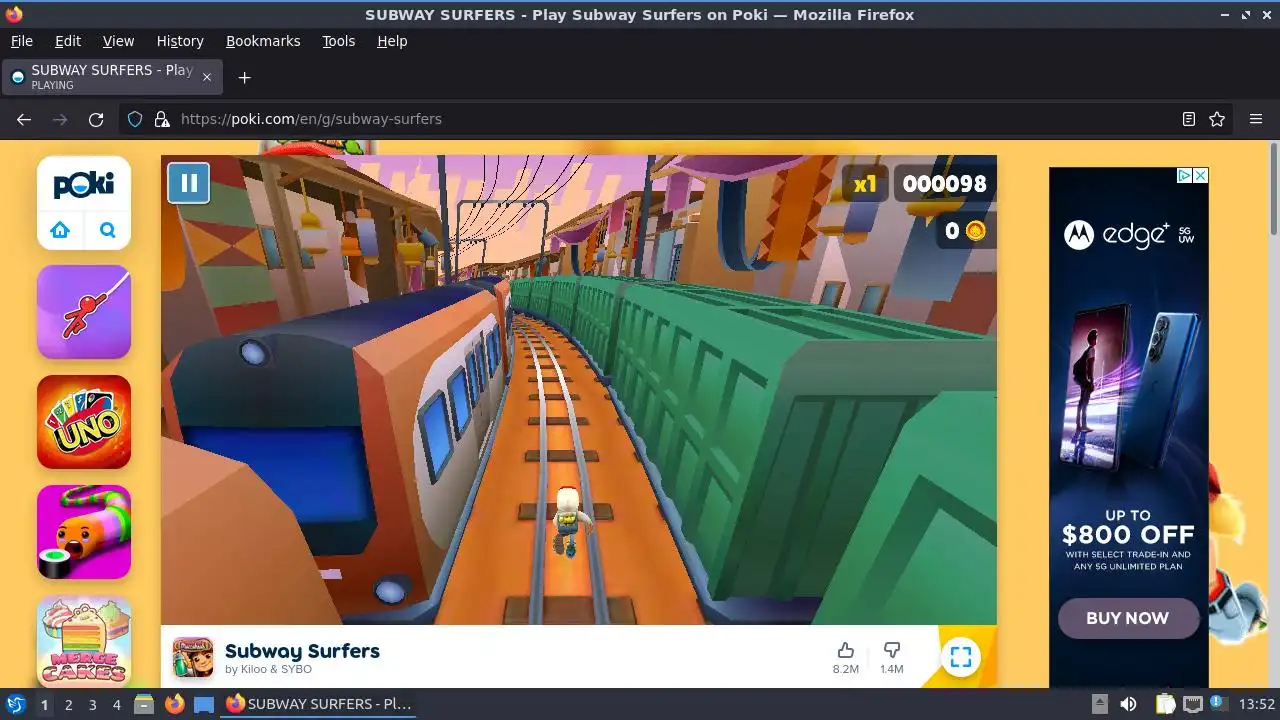Open the Bookmarks menu
The image size is (1280, 720).
click(263, 41)
